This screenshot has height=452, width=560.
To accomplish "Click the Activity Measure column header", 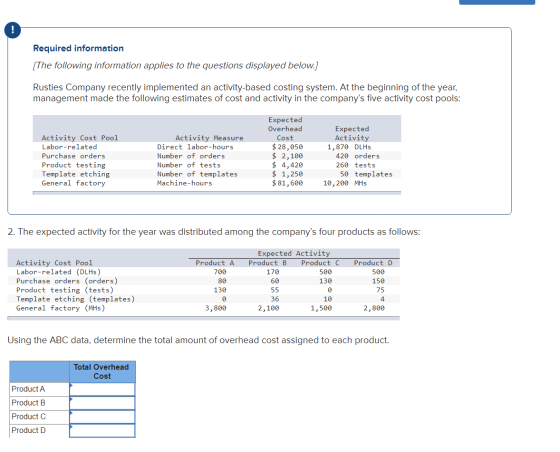I will [x=209, y=138].
